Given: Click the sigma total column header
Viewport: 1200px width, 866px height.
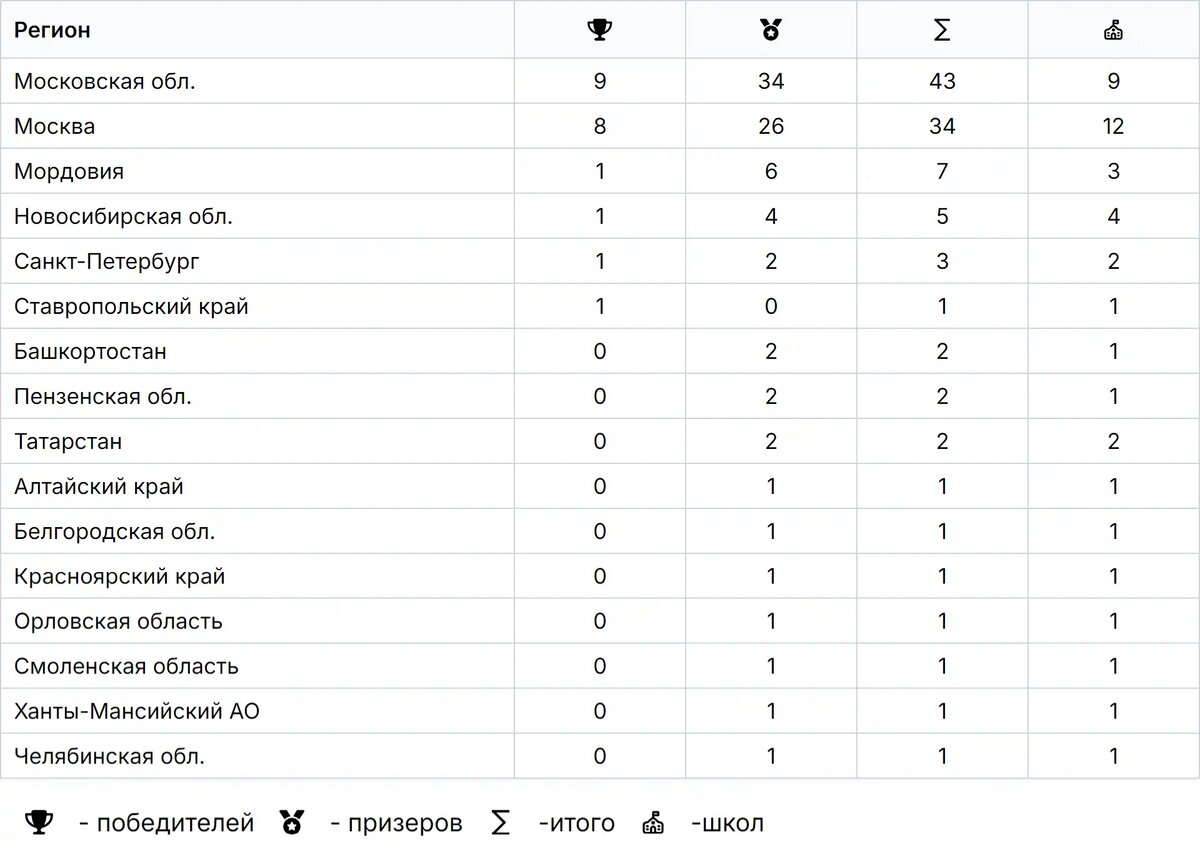Looking at the screenshot, I should (x=942, y=30).
